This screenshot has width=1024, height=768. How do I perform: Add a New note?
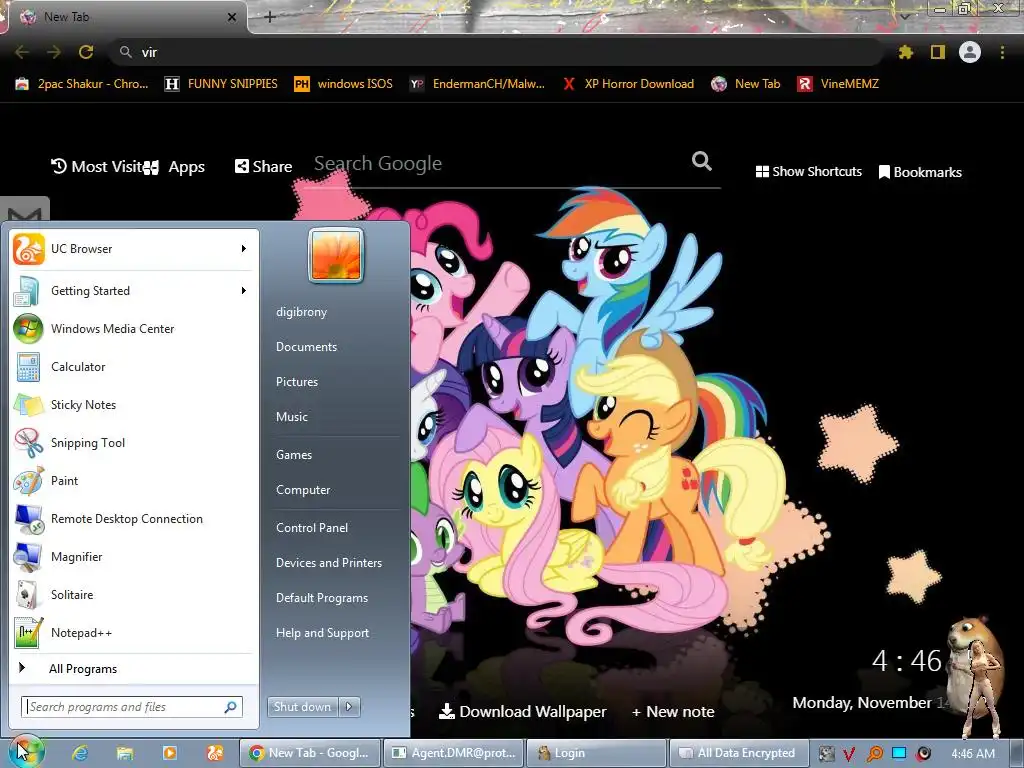coord(673,712)
